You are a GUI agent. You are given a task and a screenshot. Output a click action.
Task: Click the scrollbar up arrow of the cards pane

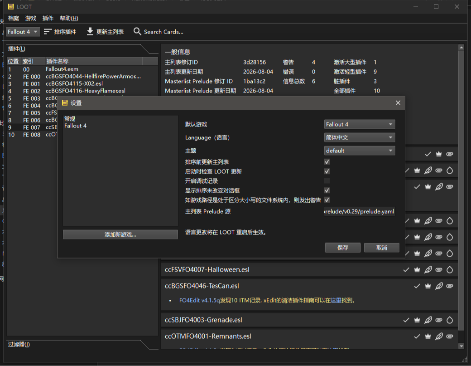pos(461,48)
